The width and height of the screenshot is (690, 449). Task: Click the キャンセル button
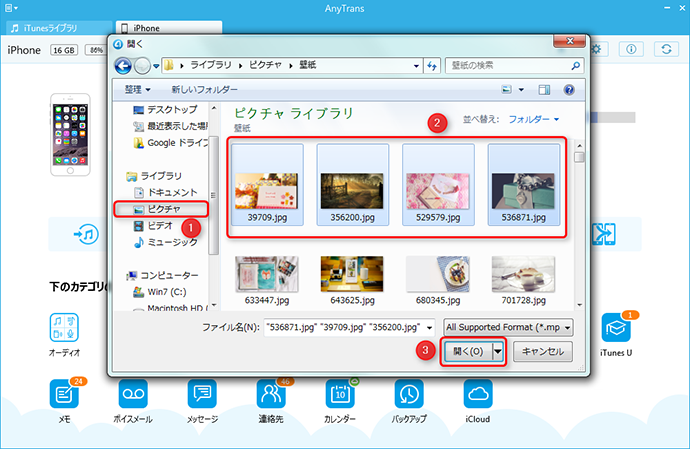pyautogui.click(x=543, y=351)
